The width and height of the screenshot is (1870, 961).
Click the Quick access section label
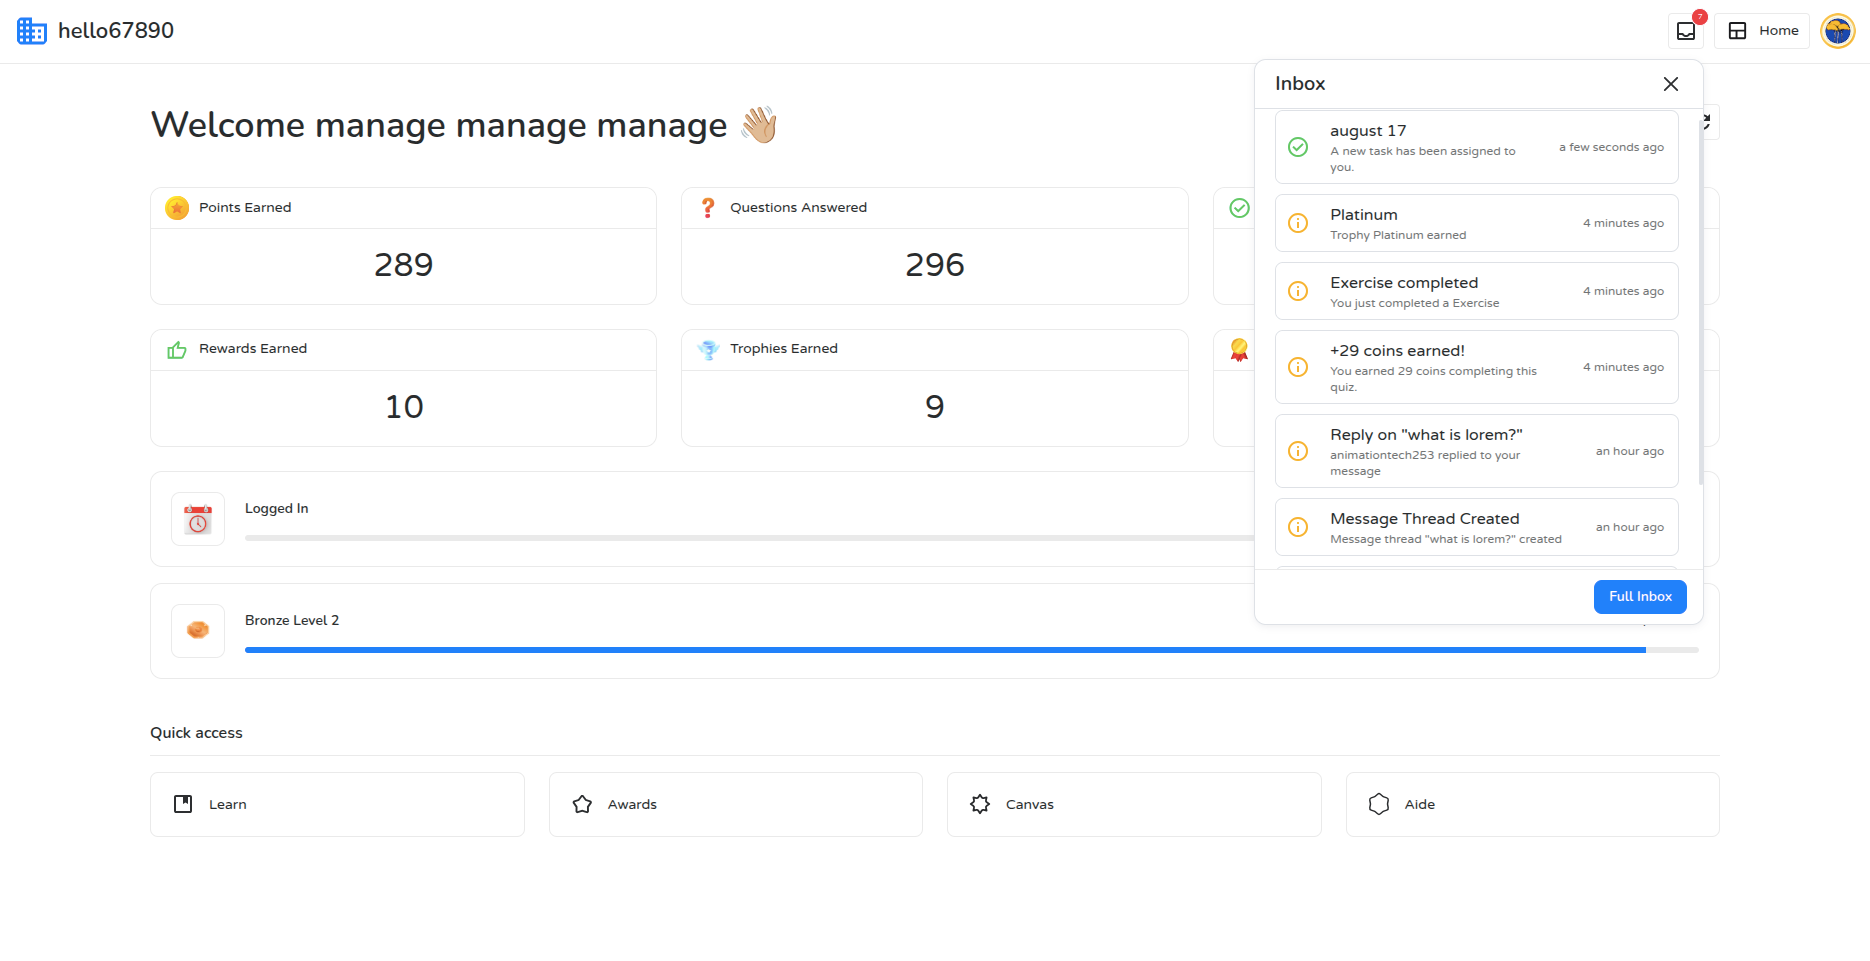pos(196,733)
